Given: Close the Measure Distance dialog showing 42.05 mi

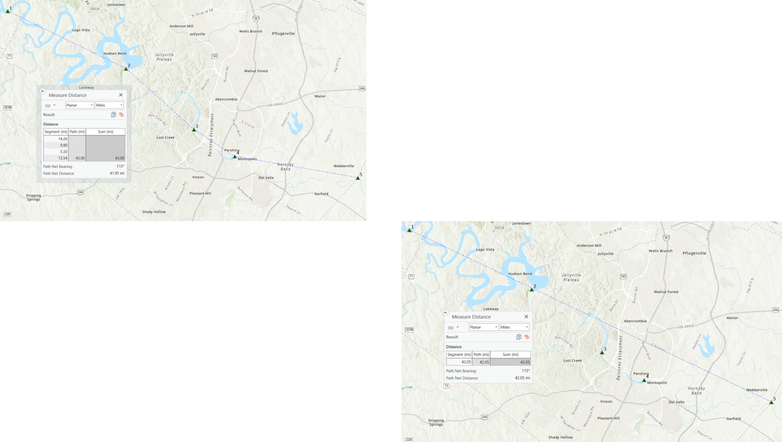Looking at the screenshot, I should (526, 317).
